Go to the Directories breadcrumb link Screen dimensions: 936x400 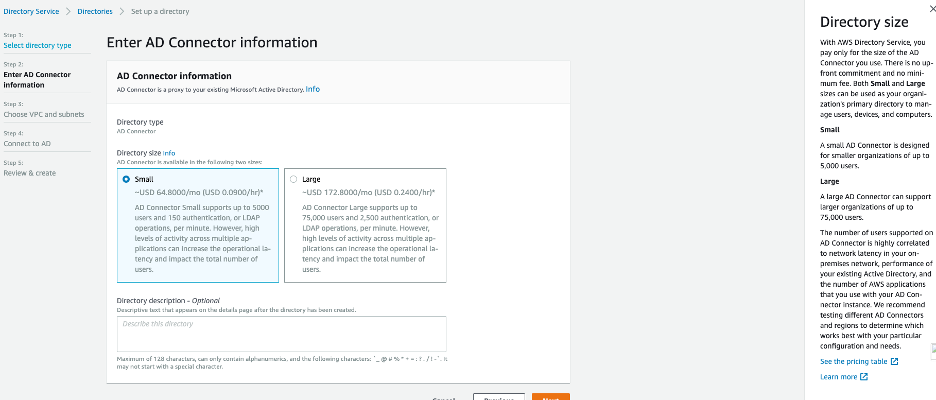pyautogui.click(x=95, y=11)
